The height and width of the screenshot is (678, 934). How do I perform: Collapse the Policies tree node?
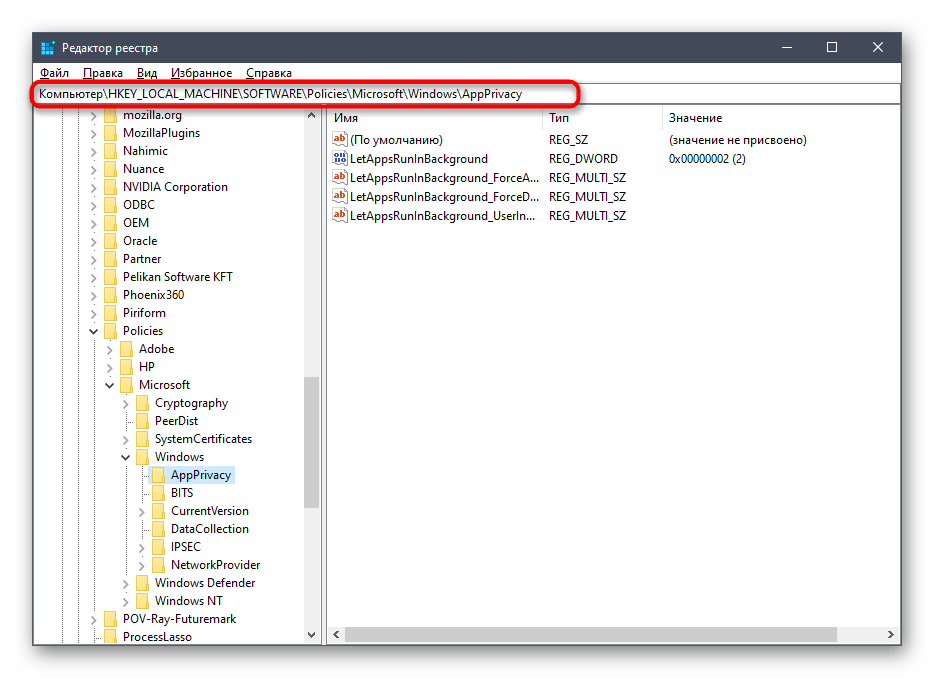[95, 331]
